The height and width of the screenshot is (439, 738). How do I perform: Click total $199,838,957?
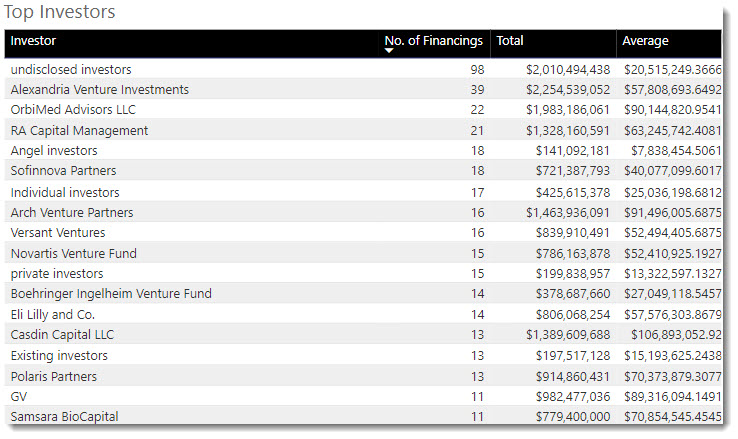[572, 274]
